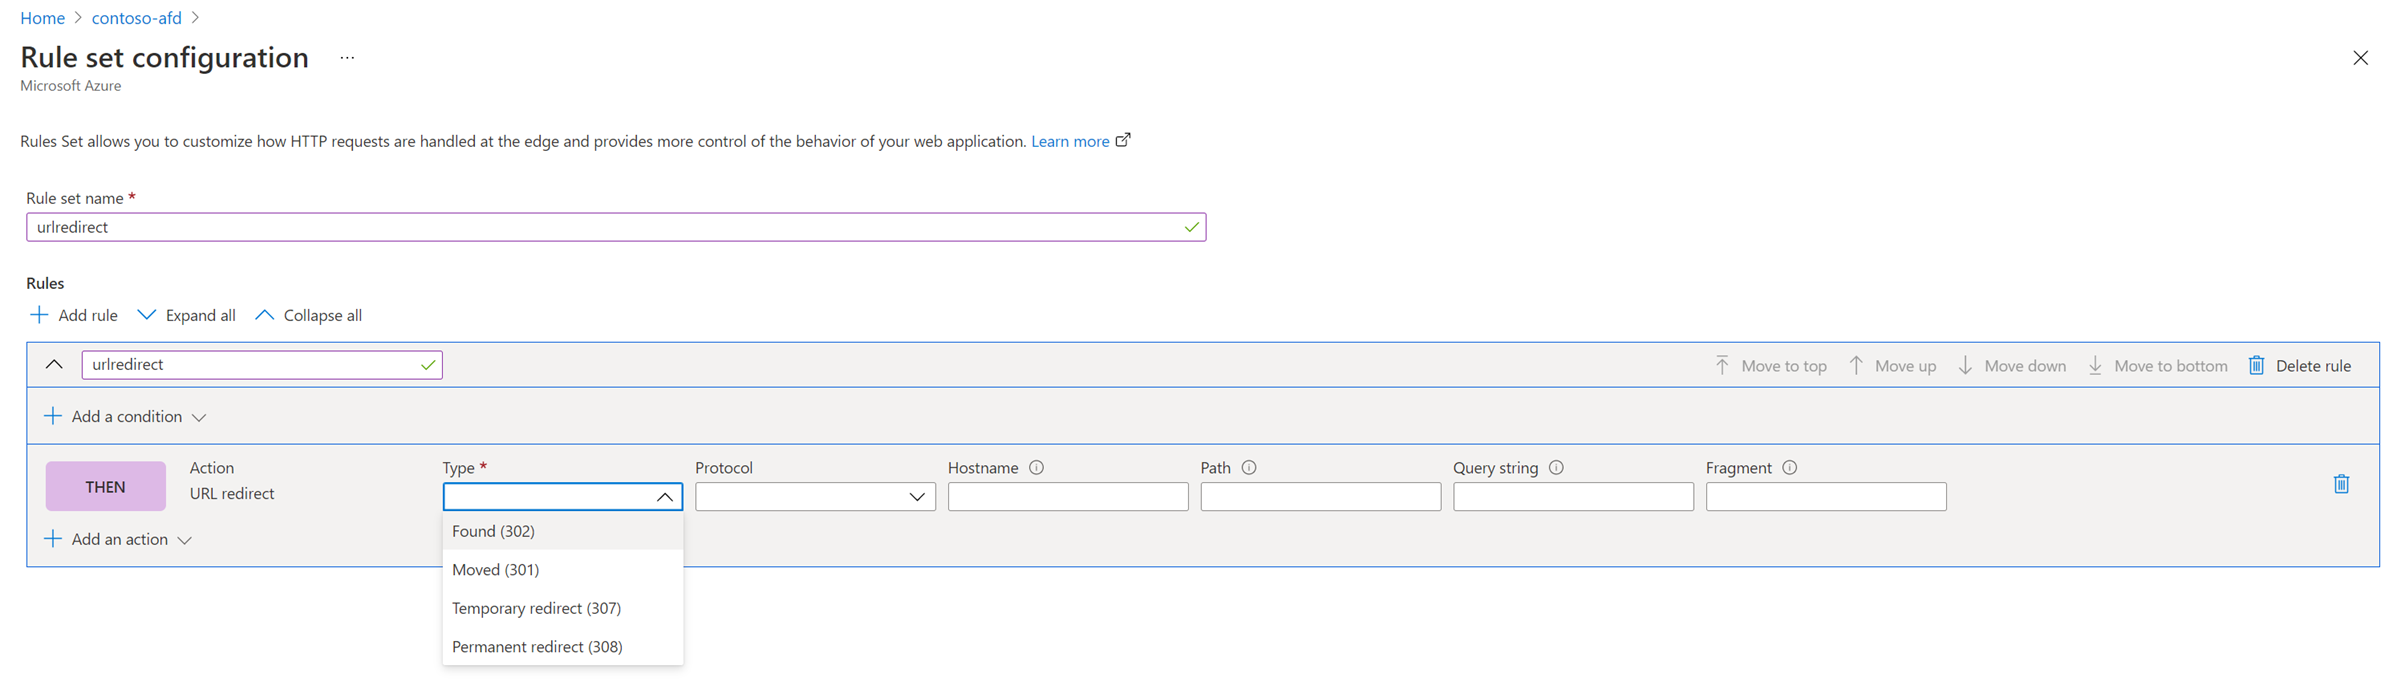2401x686 pixels.
Task: Click the Move to bottom icon
Action: coord(2095,365)
